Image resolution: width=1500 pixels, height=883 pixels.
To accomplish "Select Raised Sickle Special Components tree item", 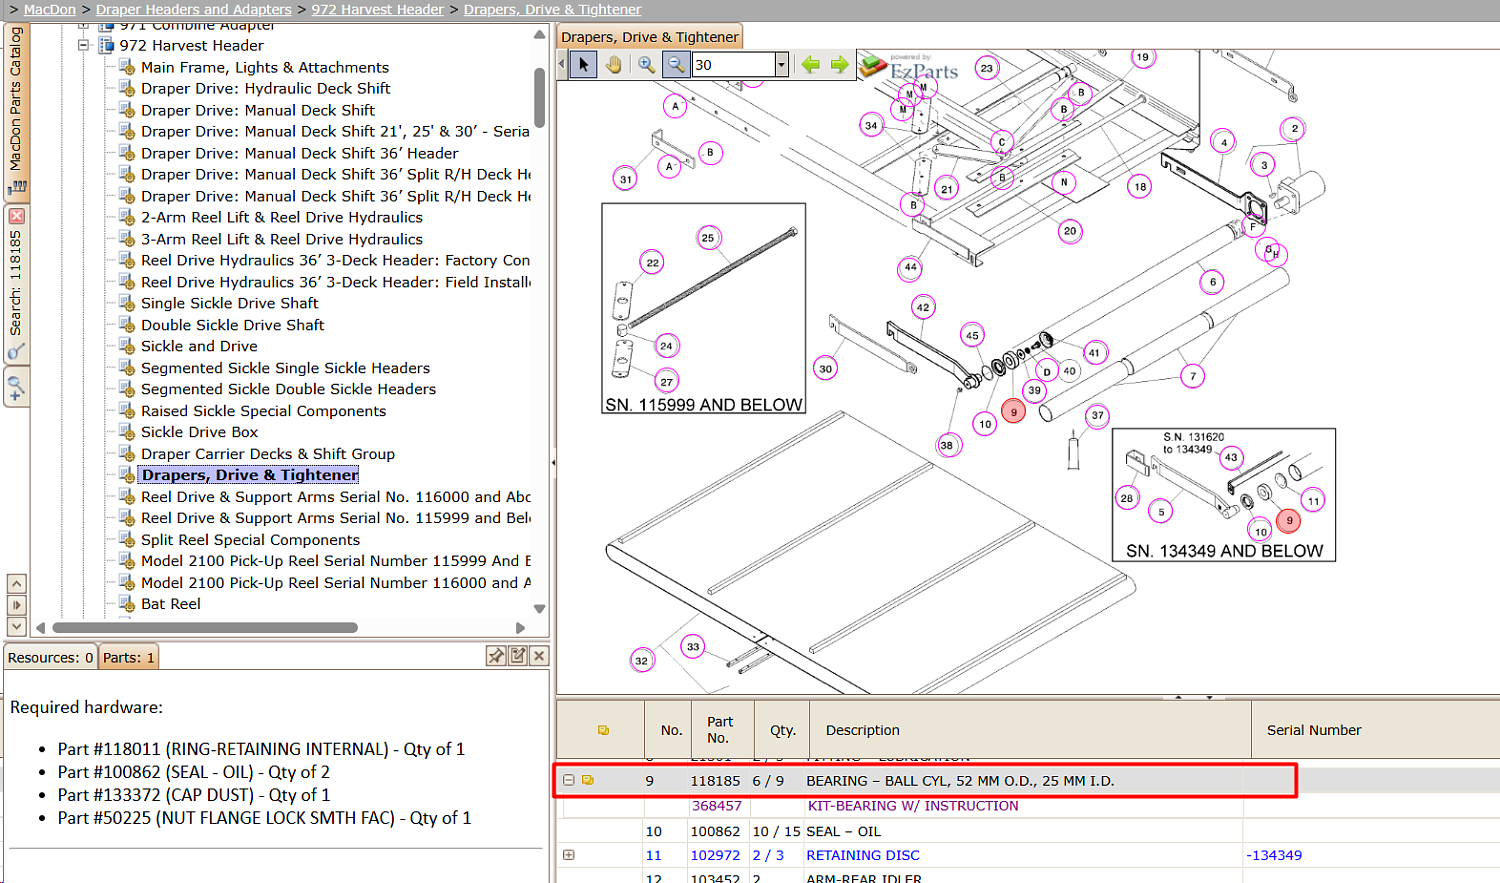I will point(263,411).
